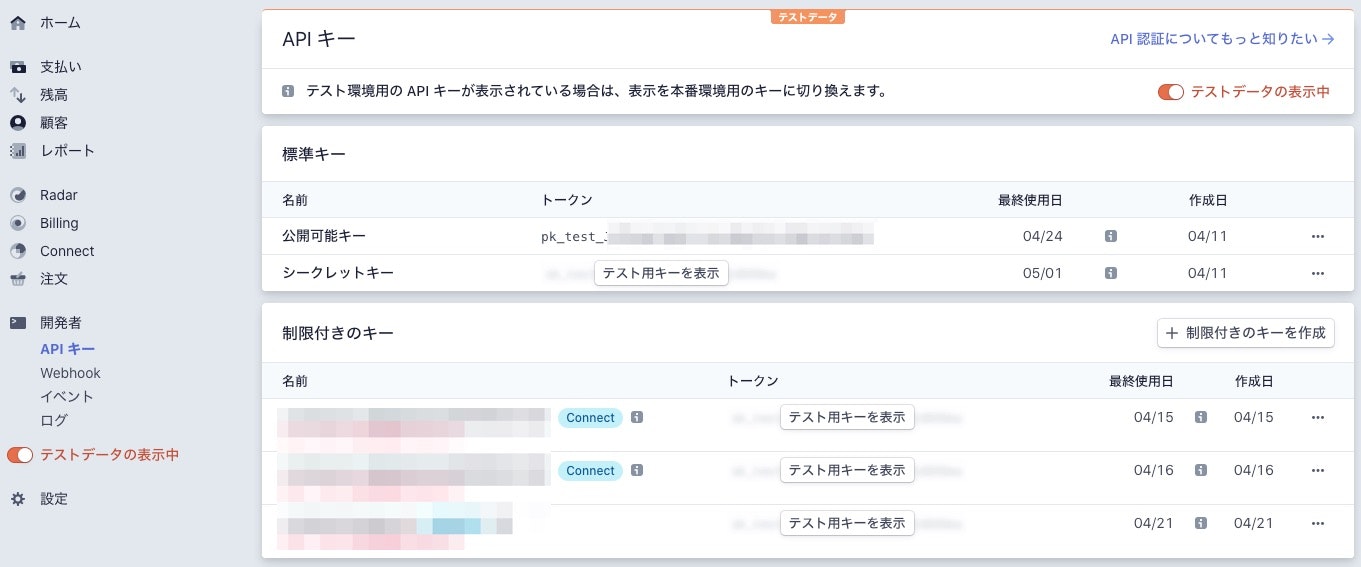Select ログ under 開発者
This screenshot has height=567, width=1361.
click(54, 421)
